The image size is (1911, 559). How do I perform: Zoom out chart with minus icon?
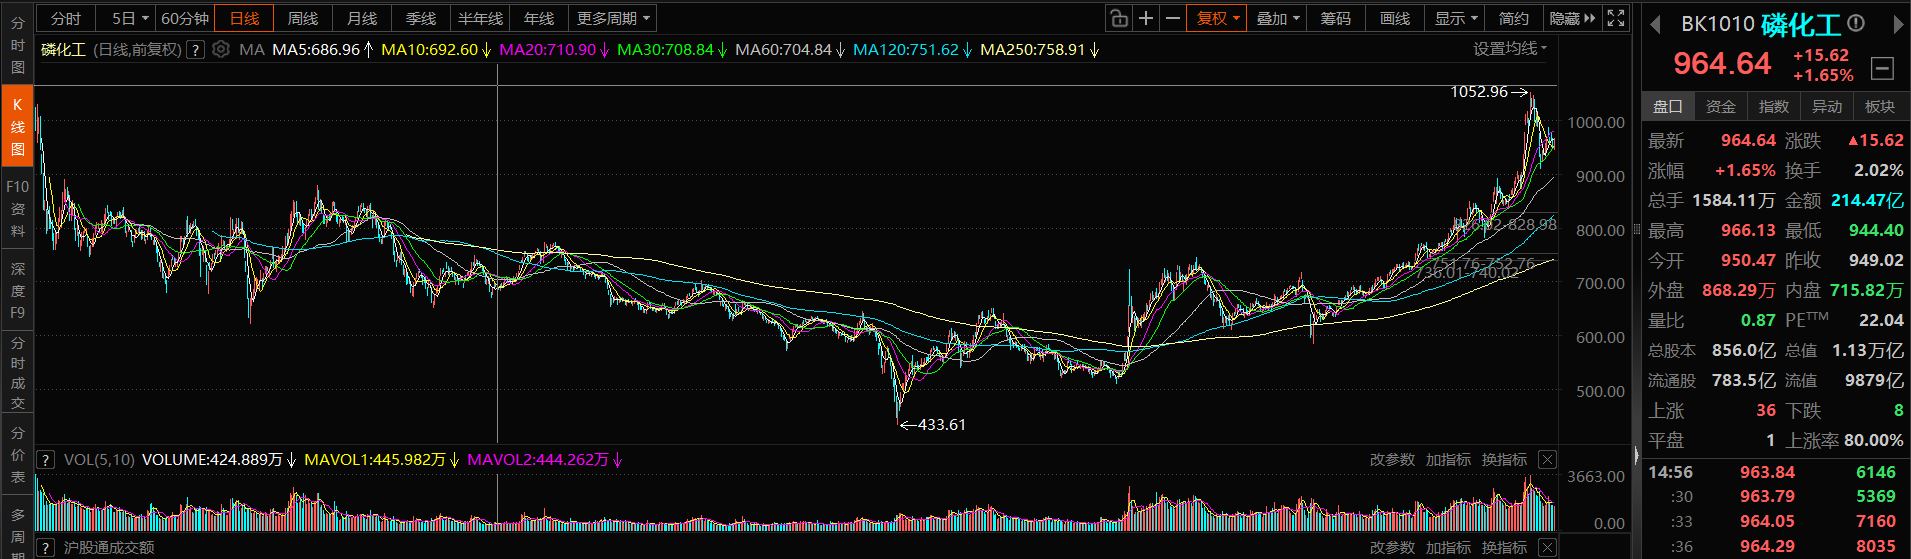[x=1173, y=18]
